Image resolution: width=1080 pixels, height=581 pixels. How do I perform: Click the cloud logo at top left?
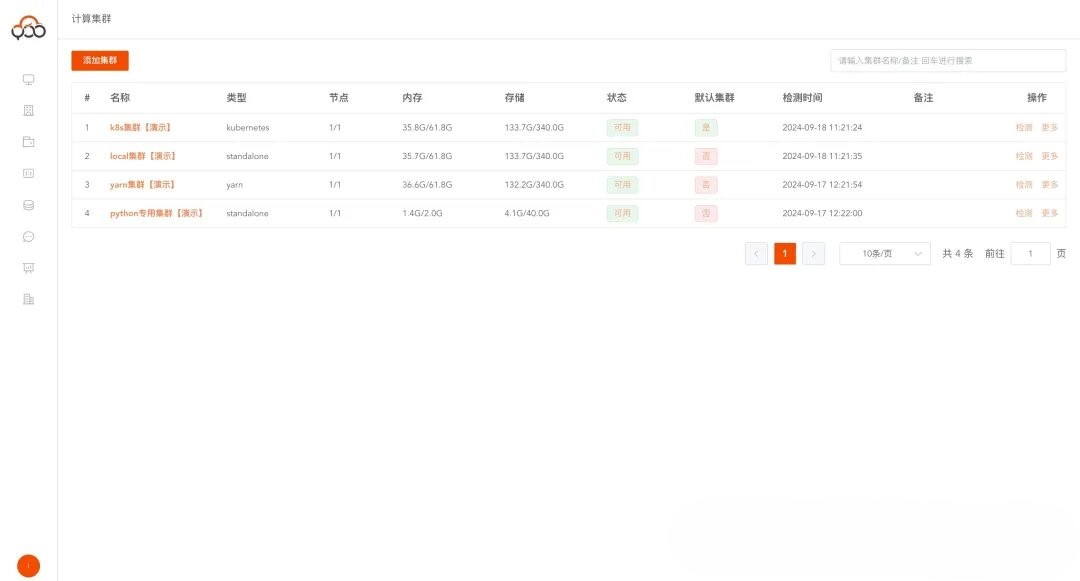28,28
